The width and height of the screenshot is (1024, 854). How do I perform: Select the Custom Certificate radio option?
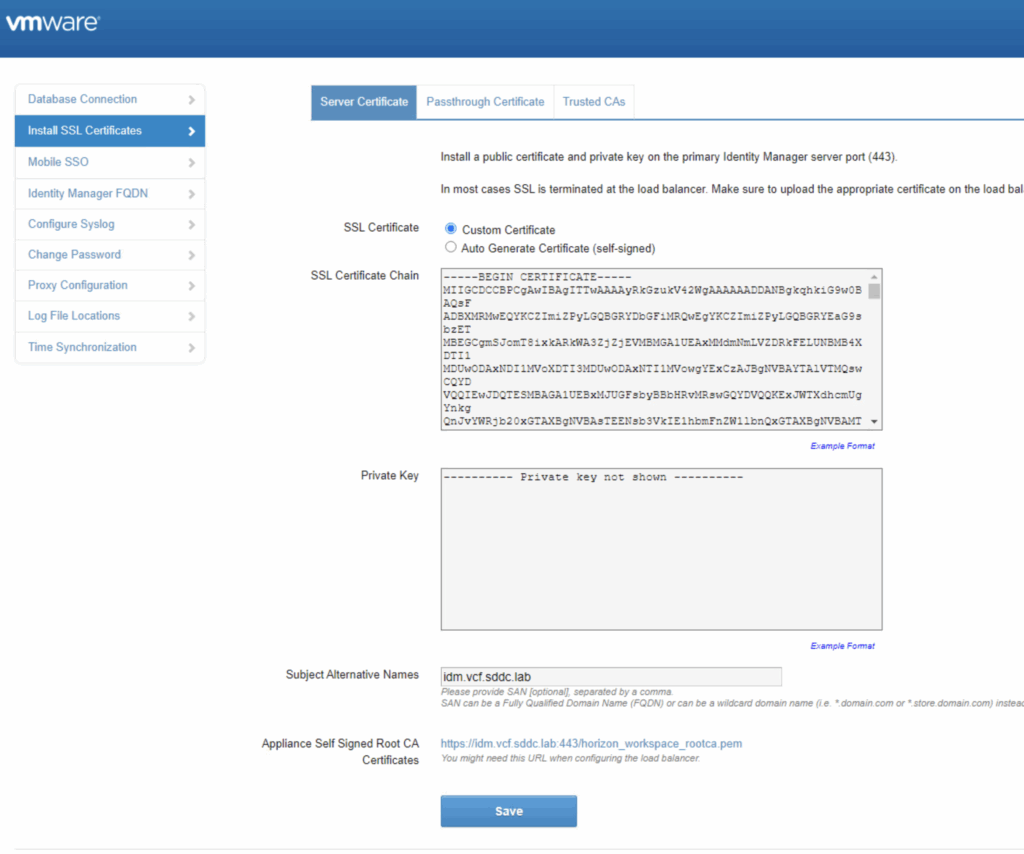coord(451,229)
